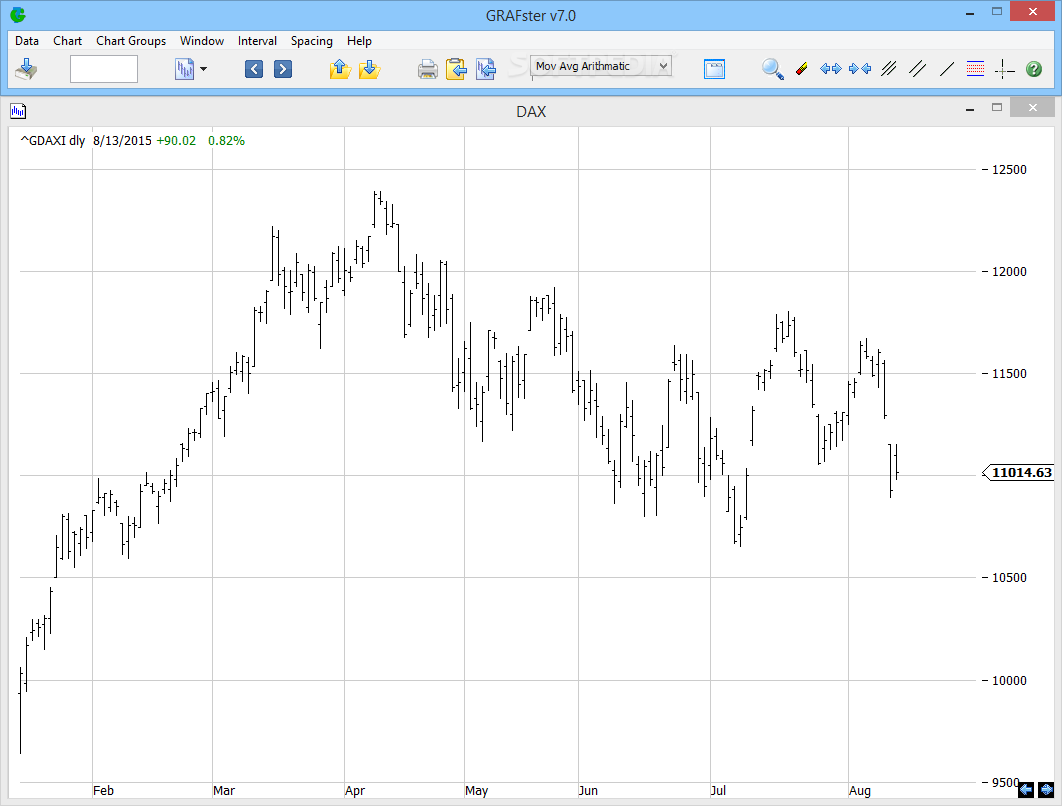Click the clipboard copy arrow icon
Viewport: 1062px width, 806px height.
(x=456, y=69)
